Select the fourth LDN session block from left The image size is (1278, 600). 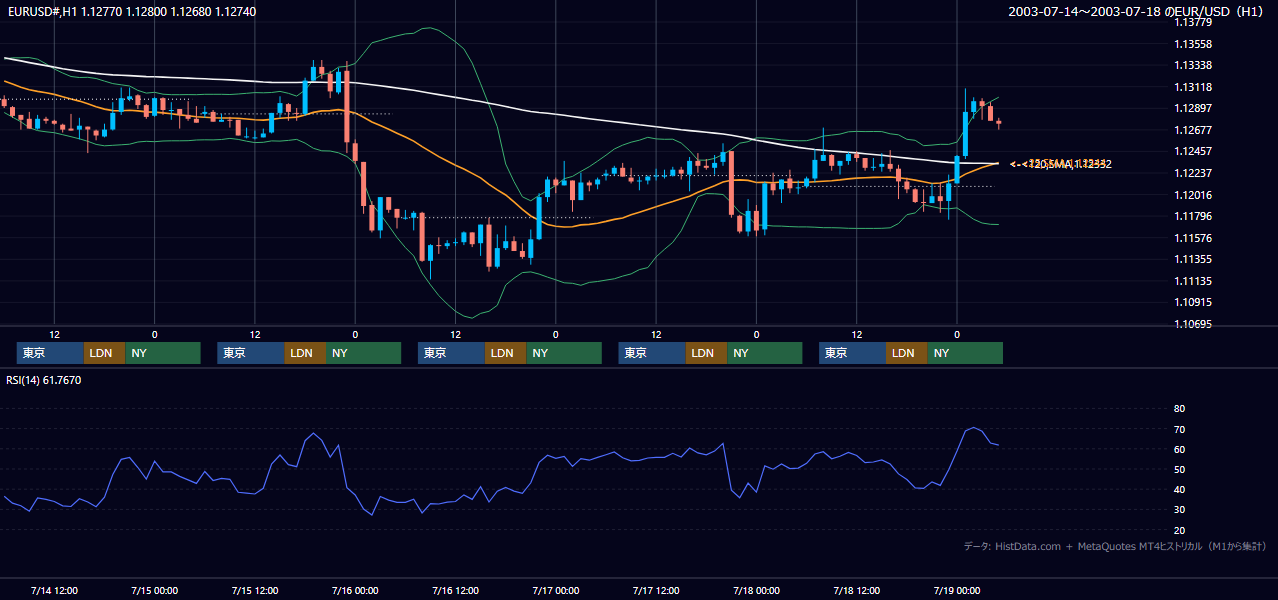click(707, 353)
